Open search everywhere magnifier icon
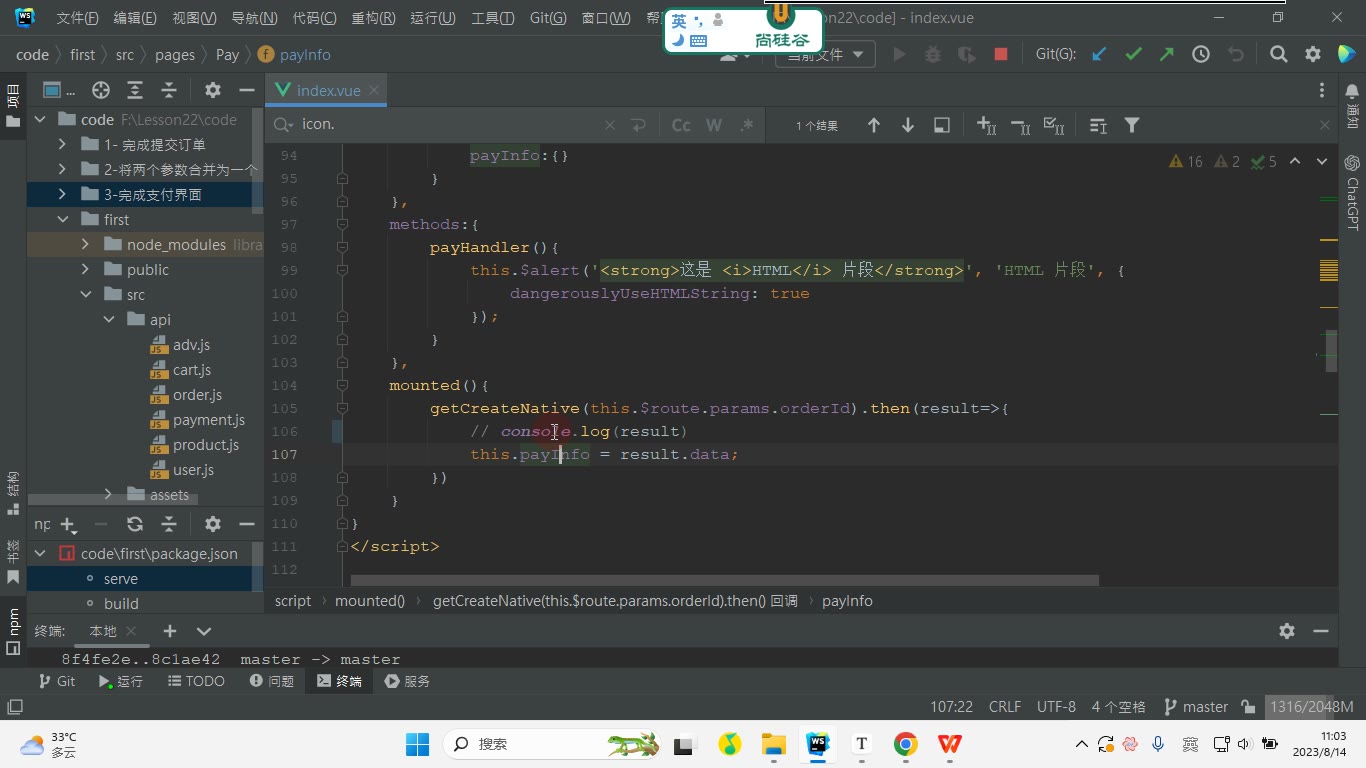This screenshot has width=1366, height=768. pos(1278,55)
